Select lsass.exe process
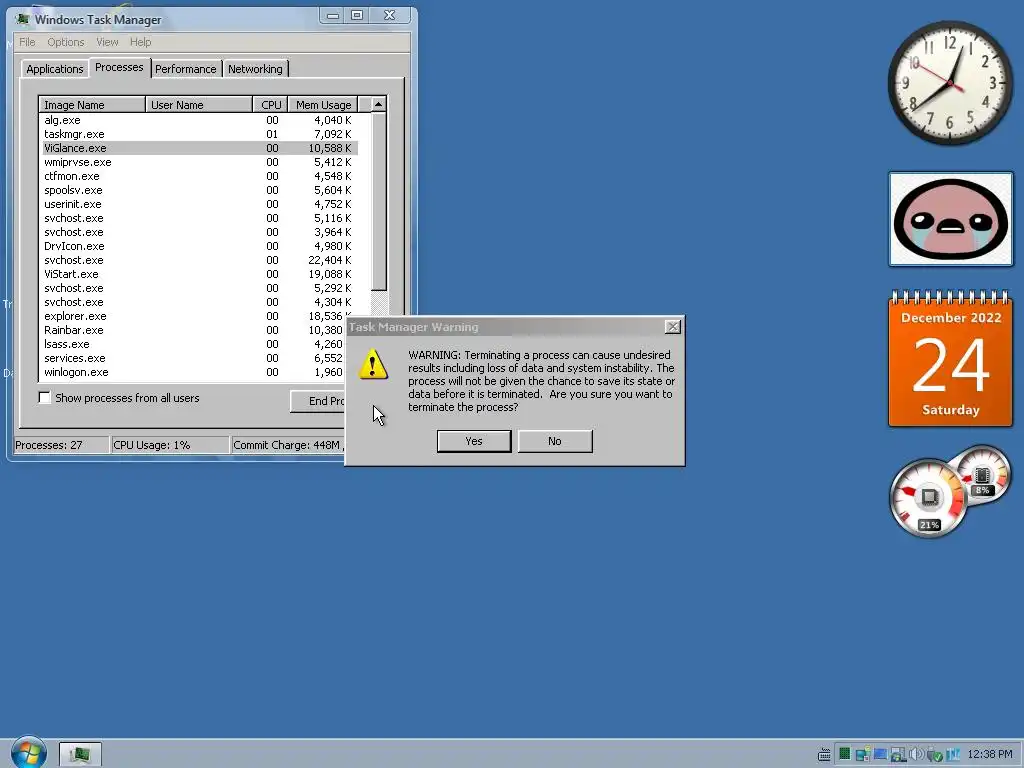Screen dimensions: 1024x768 pyautogui.click(x=194, y=344)
